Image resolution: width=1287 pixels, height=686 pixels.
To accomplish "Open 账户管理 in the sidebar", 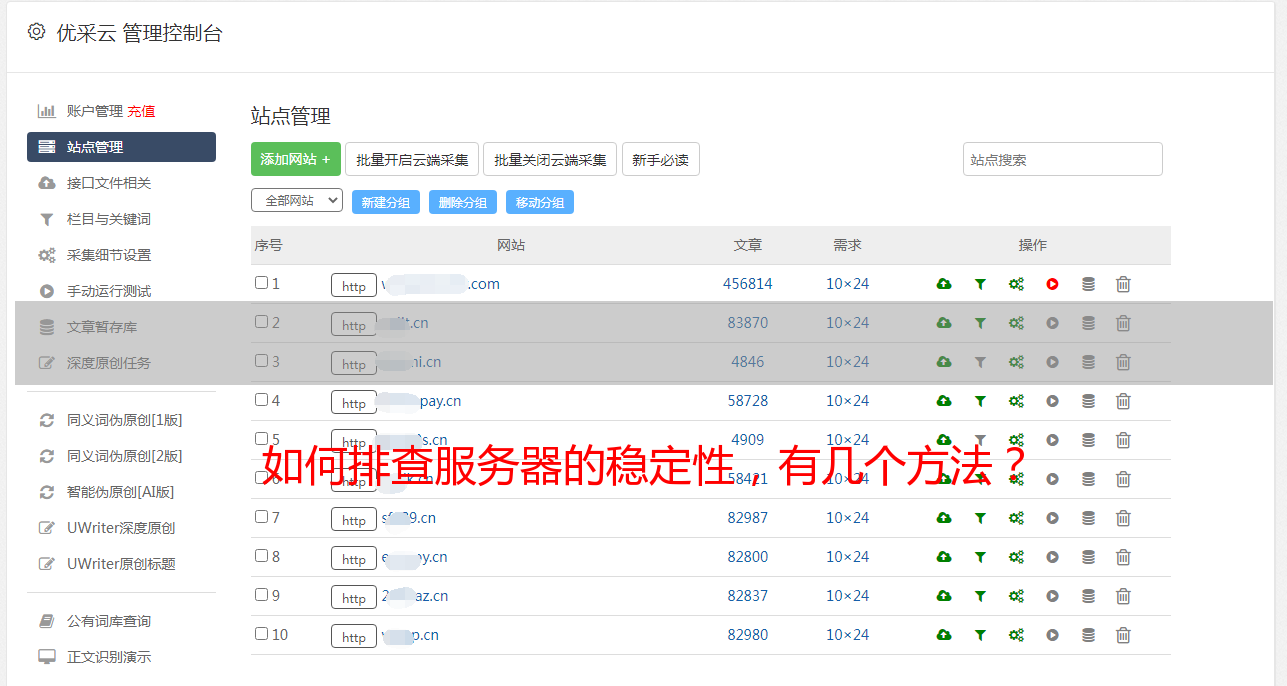I will 94,111.
